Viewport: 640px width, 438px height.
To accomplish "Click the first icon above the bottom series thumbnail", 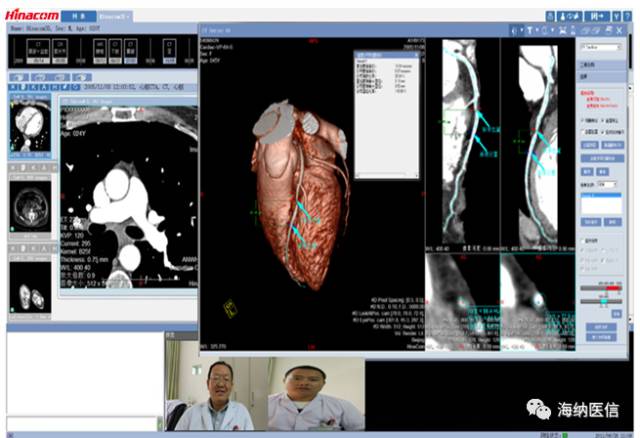I will pyautogui.click(x=13, y=248).
